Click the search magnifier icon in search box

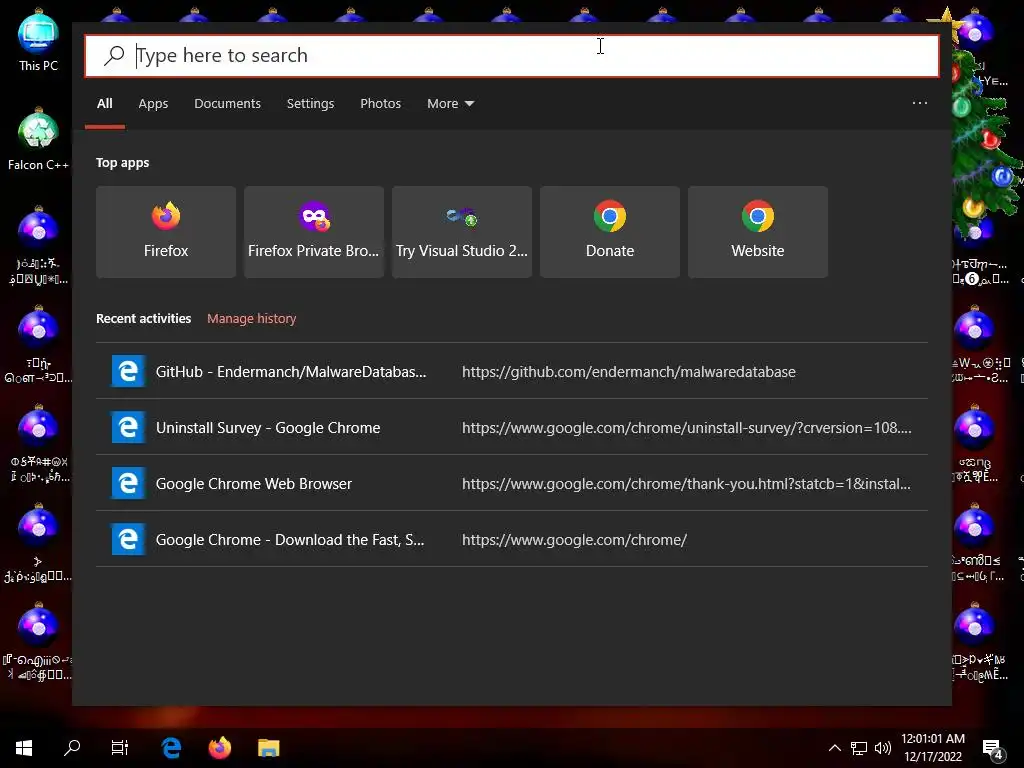(x=114, y=56)
